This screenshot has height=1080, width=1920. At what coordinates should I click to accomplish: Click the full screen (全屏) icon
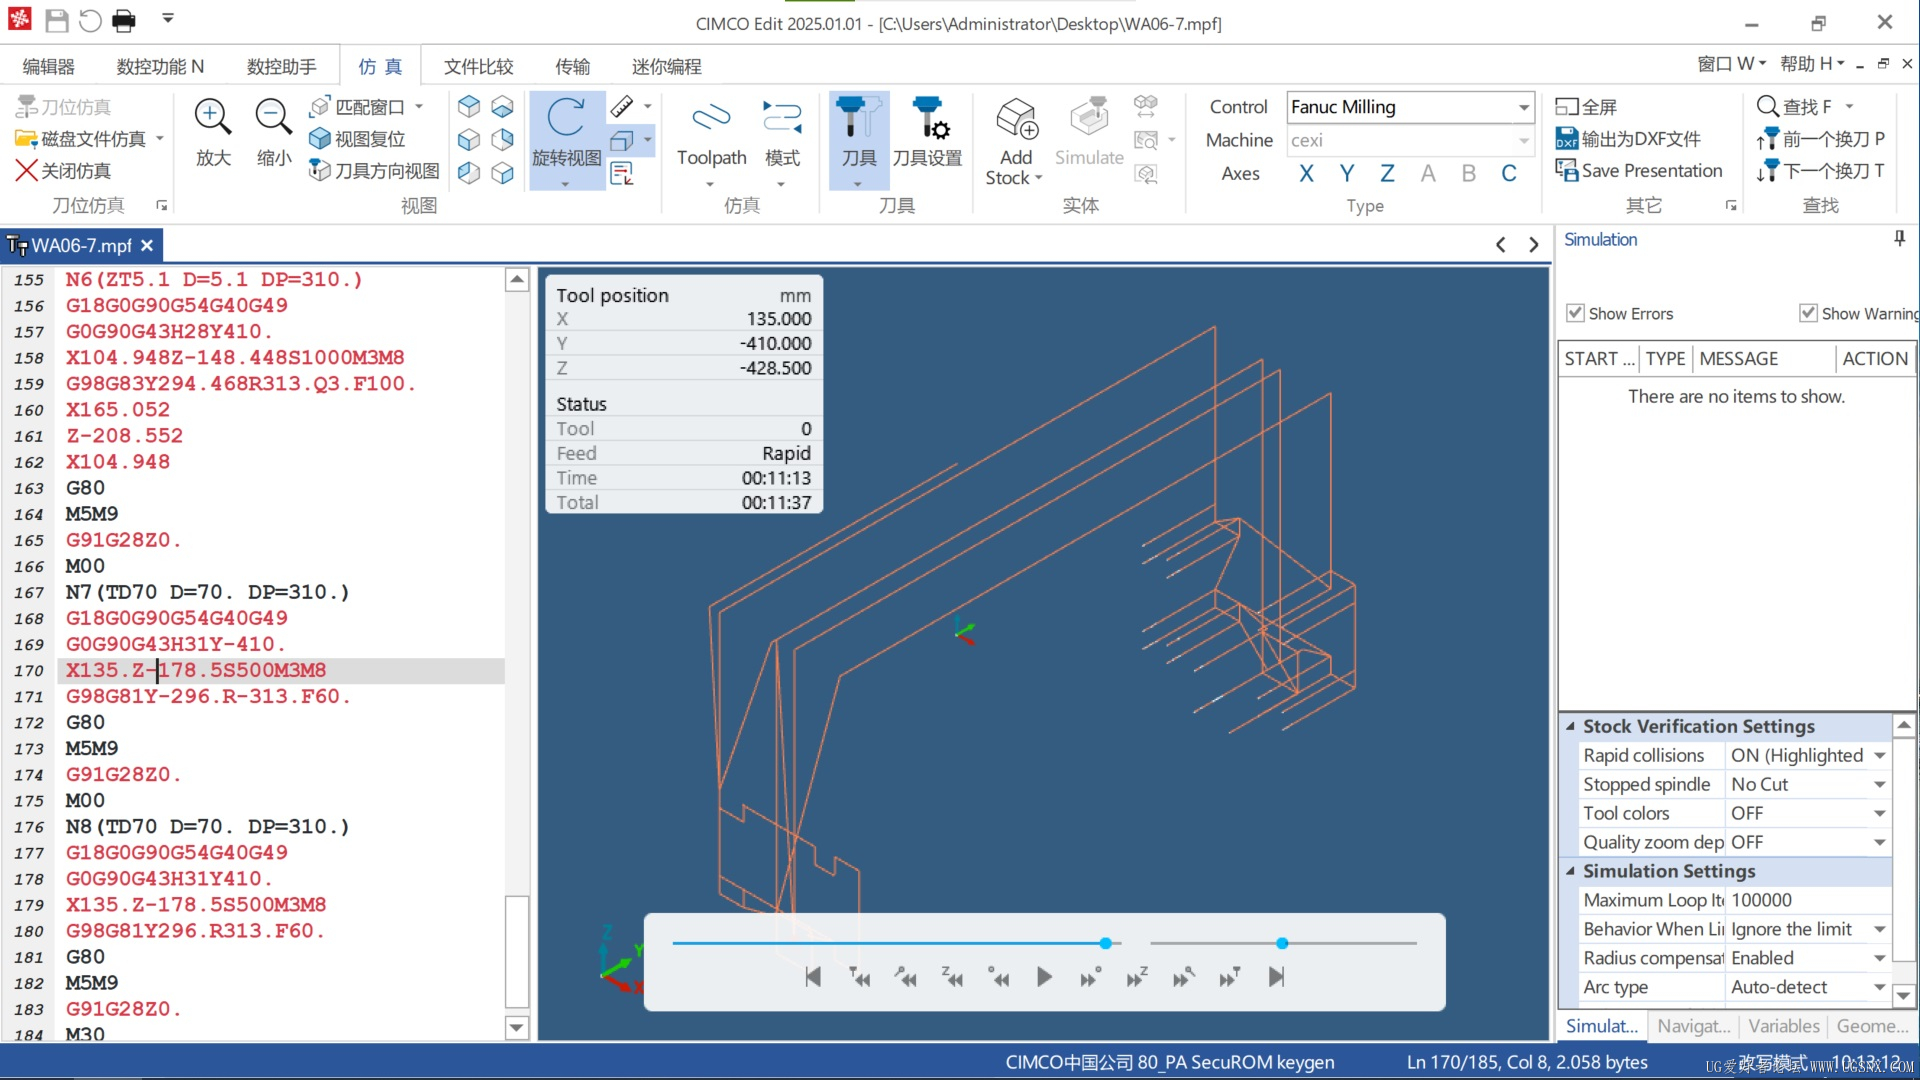click(1566, 107)
